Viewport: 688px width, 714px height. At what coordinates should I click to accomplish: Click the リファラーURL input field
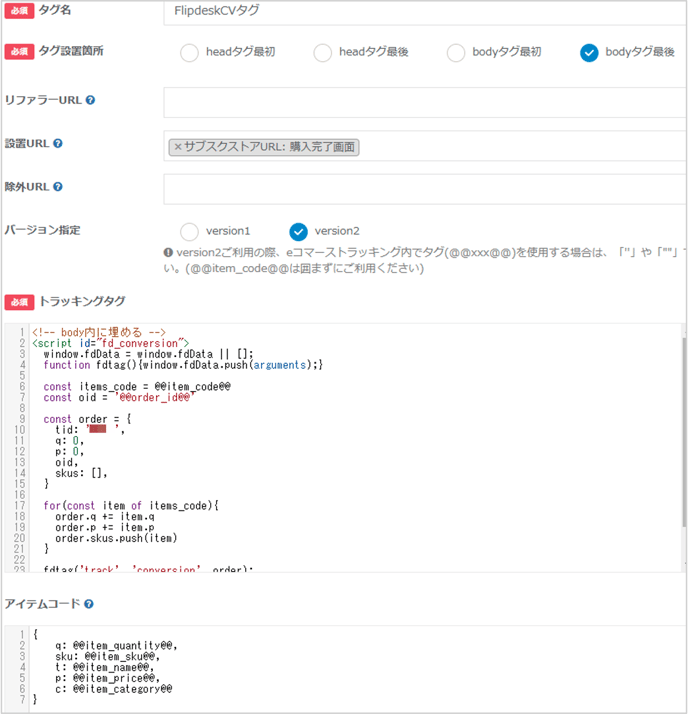coord(425,102)
